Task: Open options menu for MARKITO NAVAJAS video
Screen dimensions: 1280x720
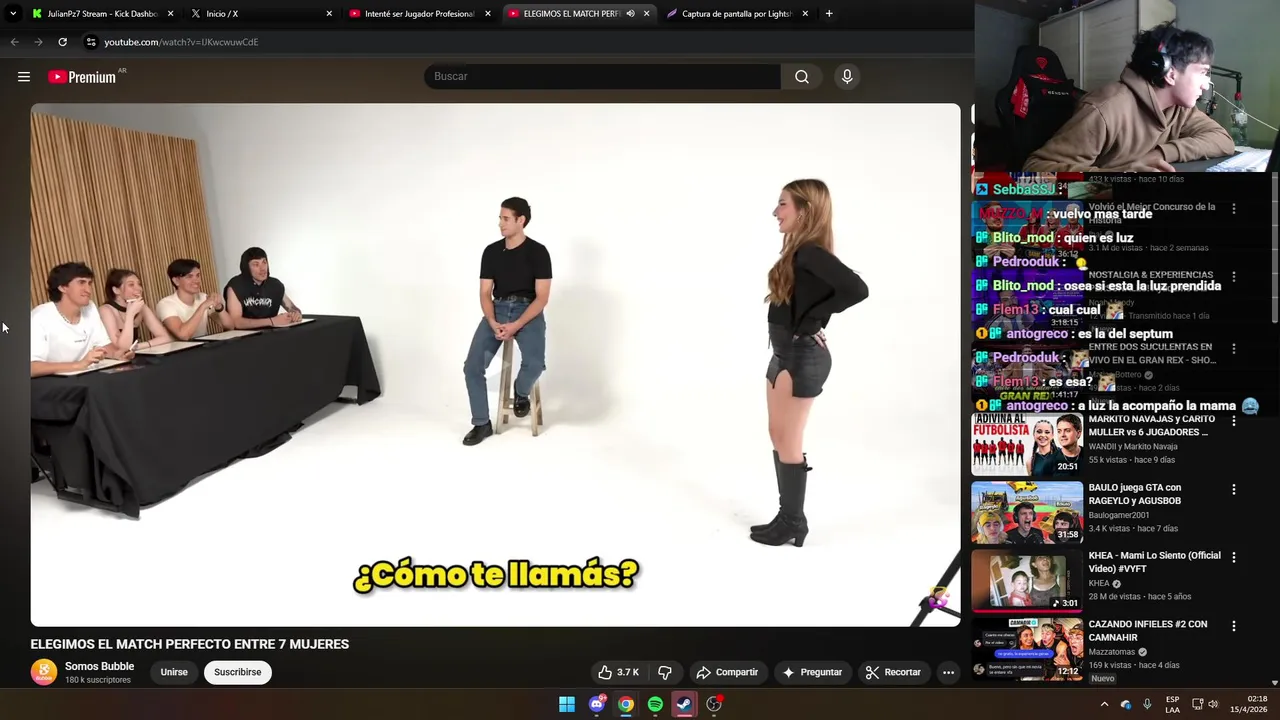Action: tap(1233, 421)
